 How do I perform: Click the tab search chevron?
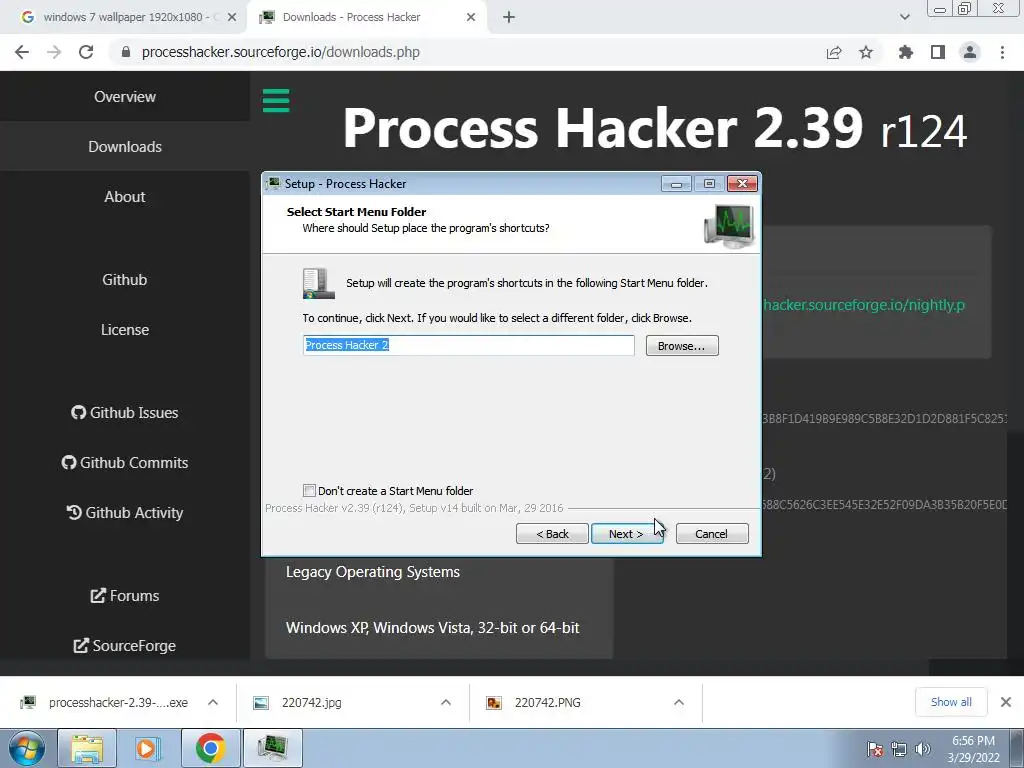pyautogui.click(x=904, y=17)
